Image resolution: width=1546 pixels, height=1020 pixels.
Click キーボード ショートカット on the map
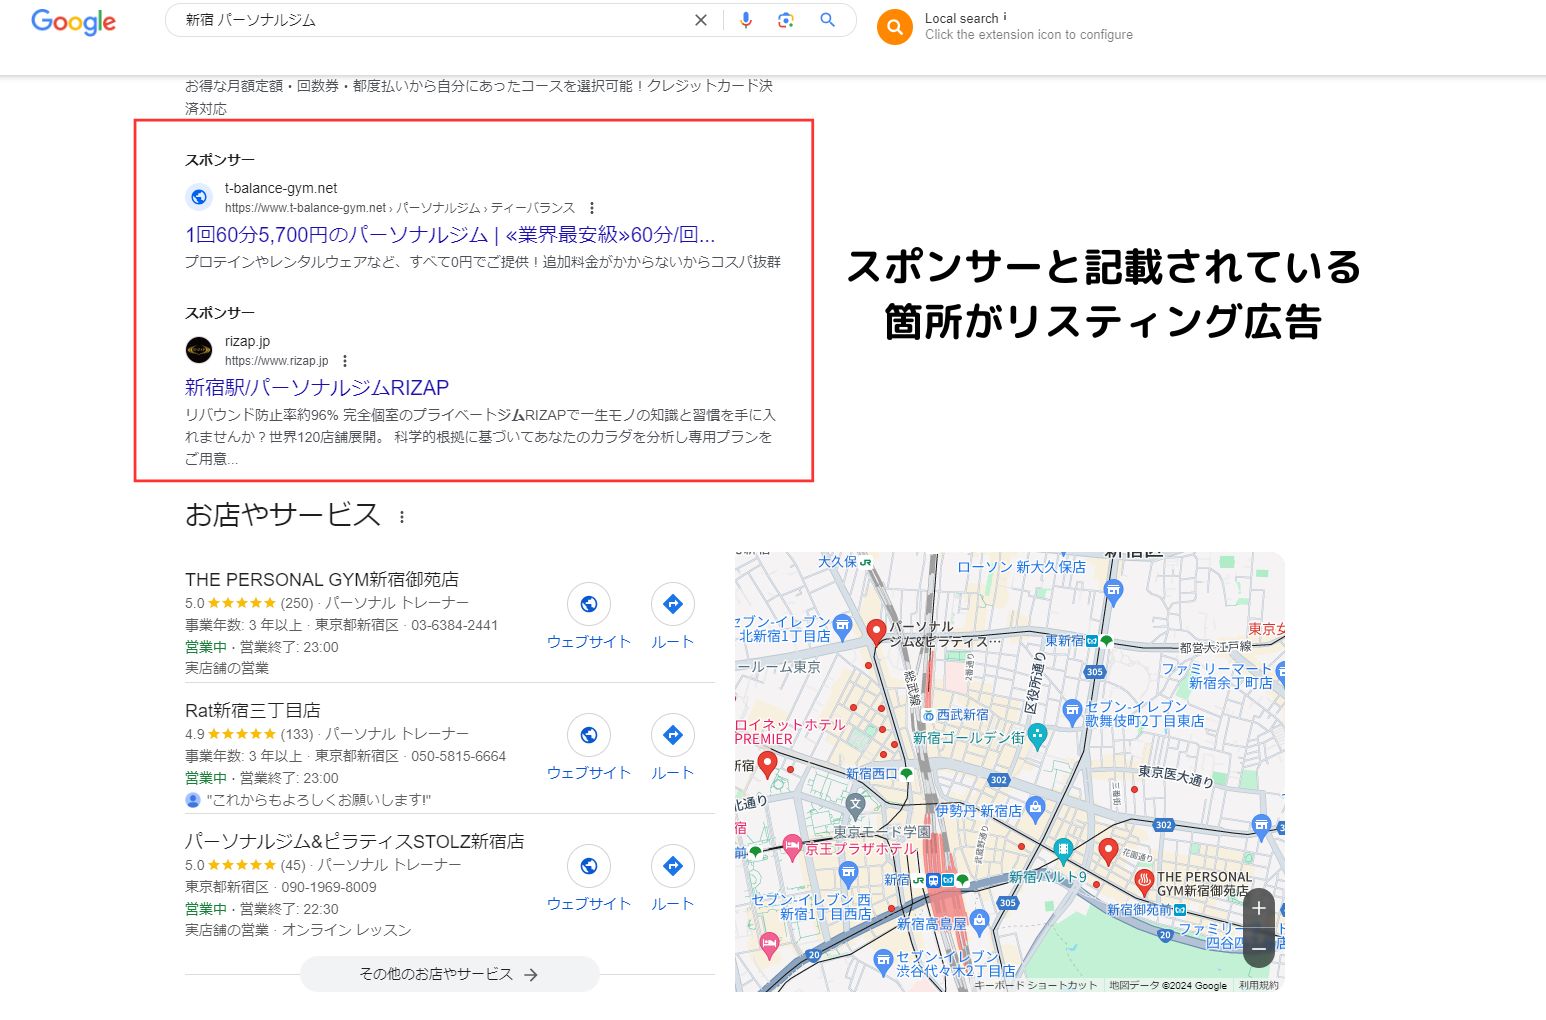(x=1035, y=985)
